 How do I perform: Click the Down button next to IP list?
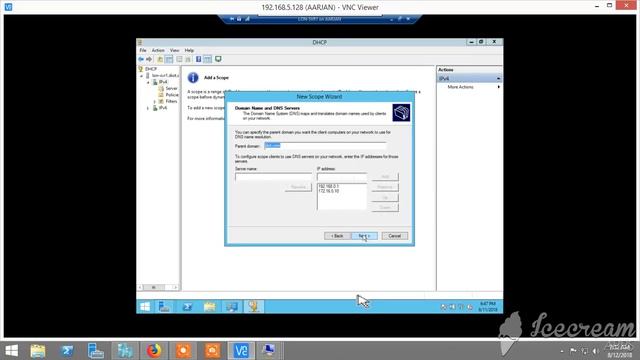(x=385, y=207)
